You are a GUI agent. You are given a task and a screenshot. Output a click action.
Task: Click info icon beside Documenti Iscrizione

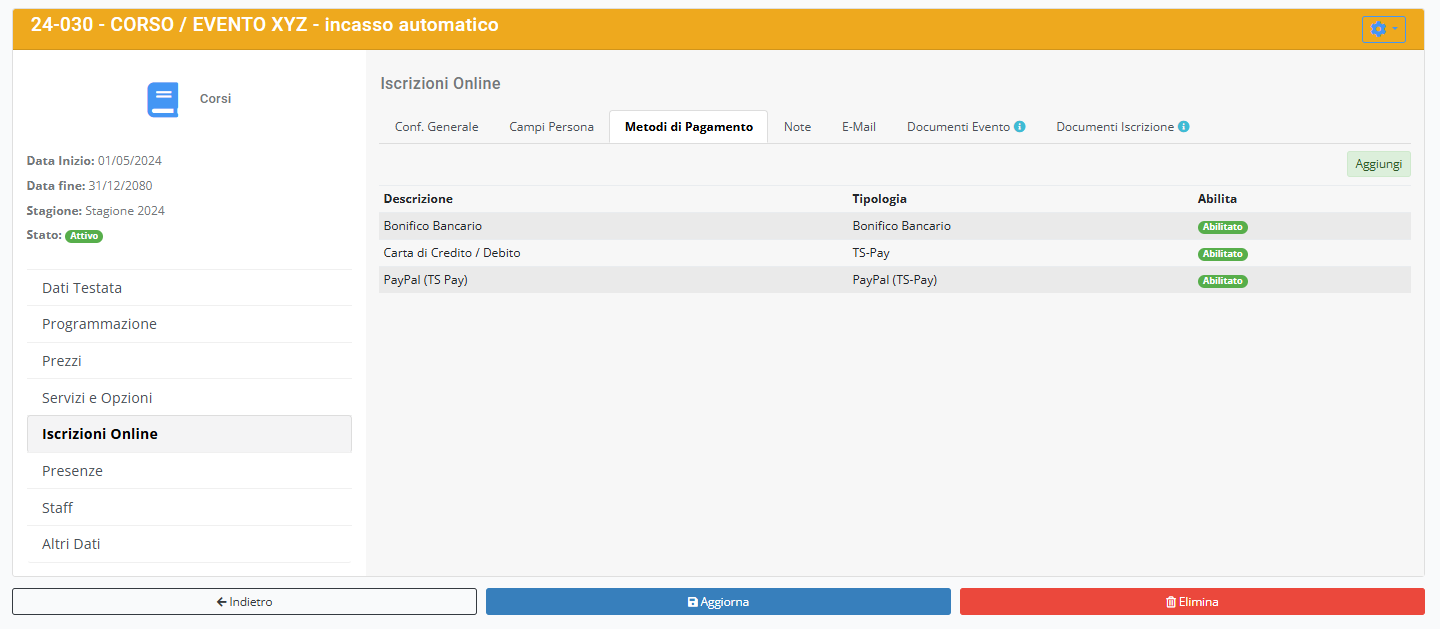pyautogui.click(x=1184, y=127)
